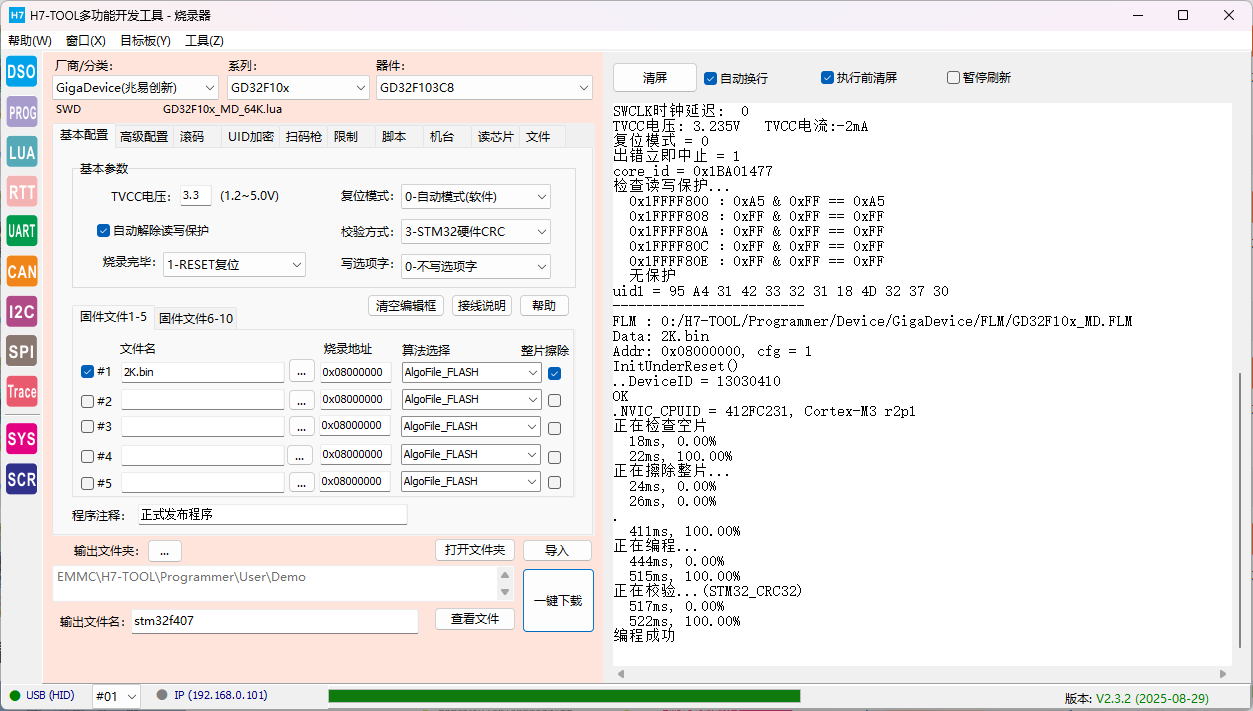The height and width of the screenshot is (711, 1253).
Task: Switch to the UID加密 tab
Action: (250, 136)
